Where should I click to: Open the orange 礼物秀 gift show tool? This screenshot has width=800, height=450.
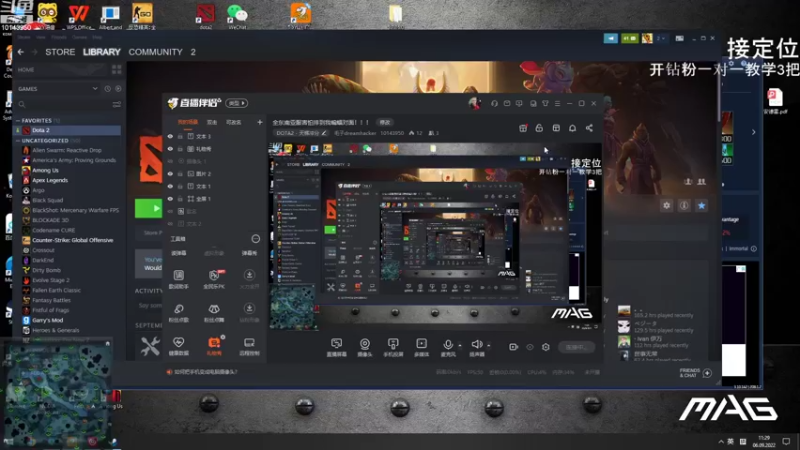(x=214, y=346)
